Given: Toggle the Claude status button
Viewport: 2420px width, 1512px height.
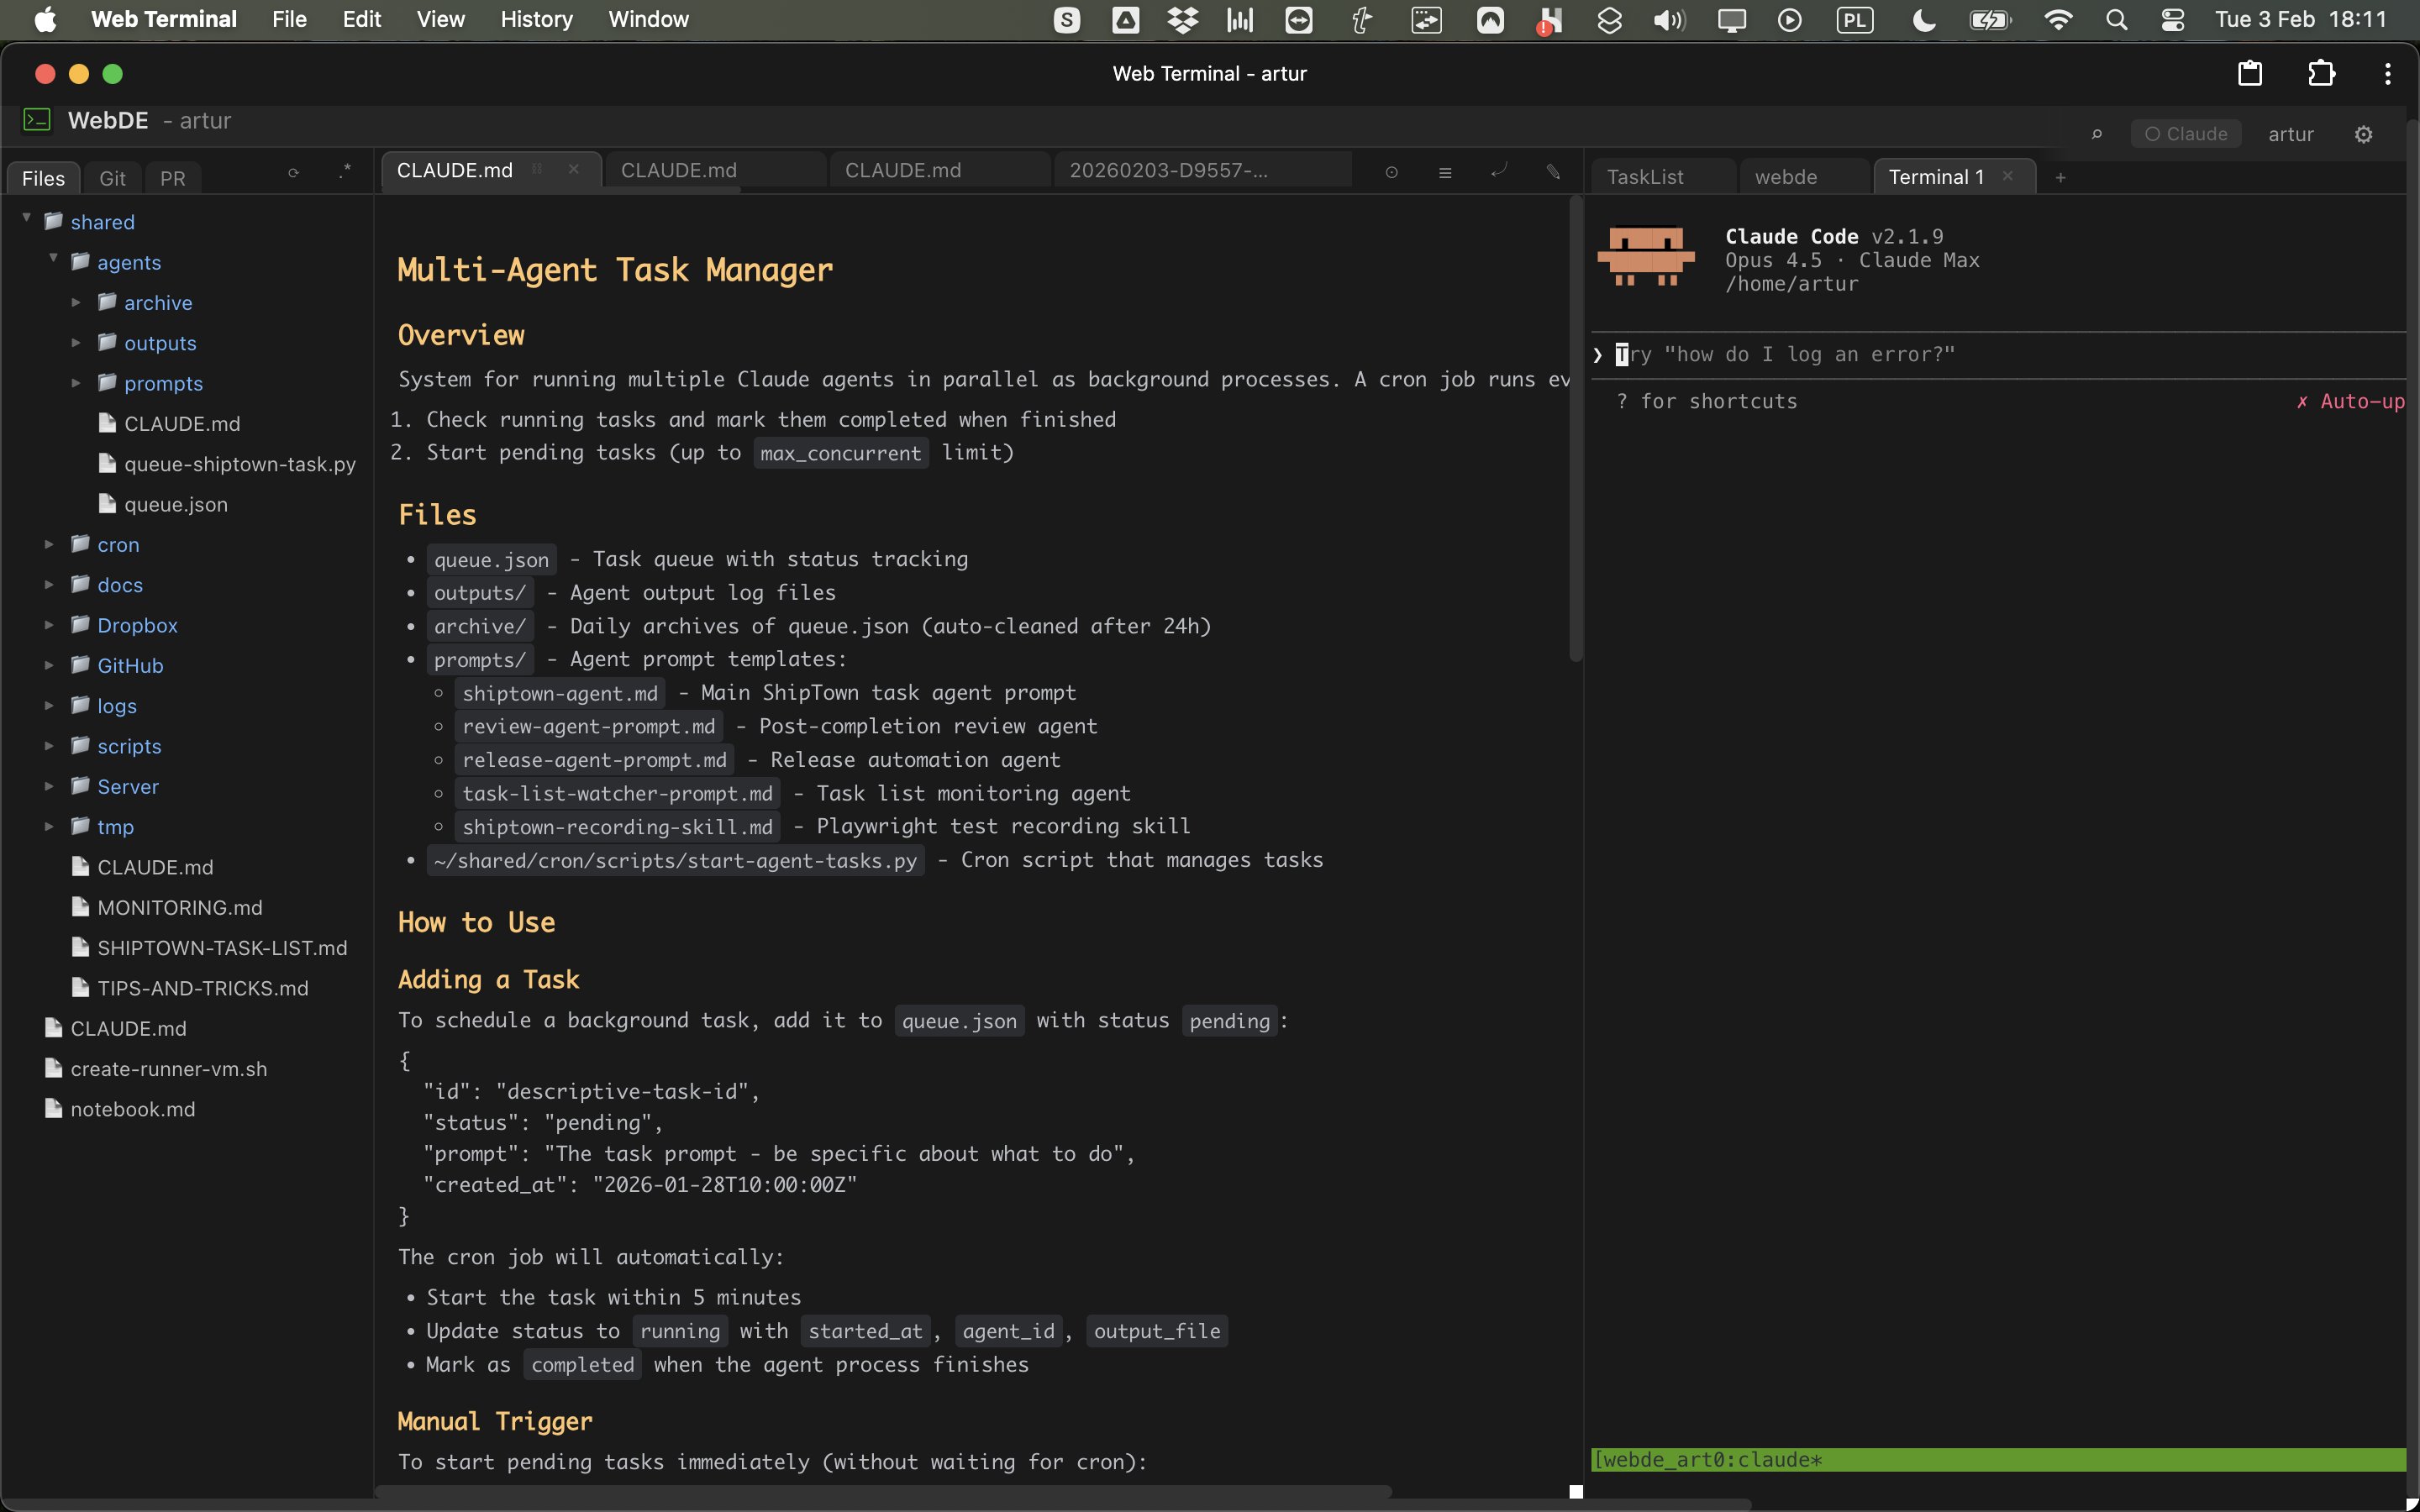Looking at the screenshot, I should (2186, 134).
